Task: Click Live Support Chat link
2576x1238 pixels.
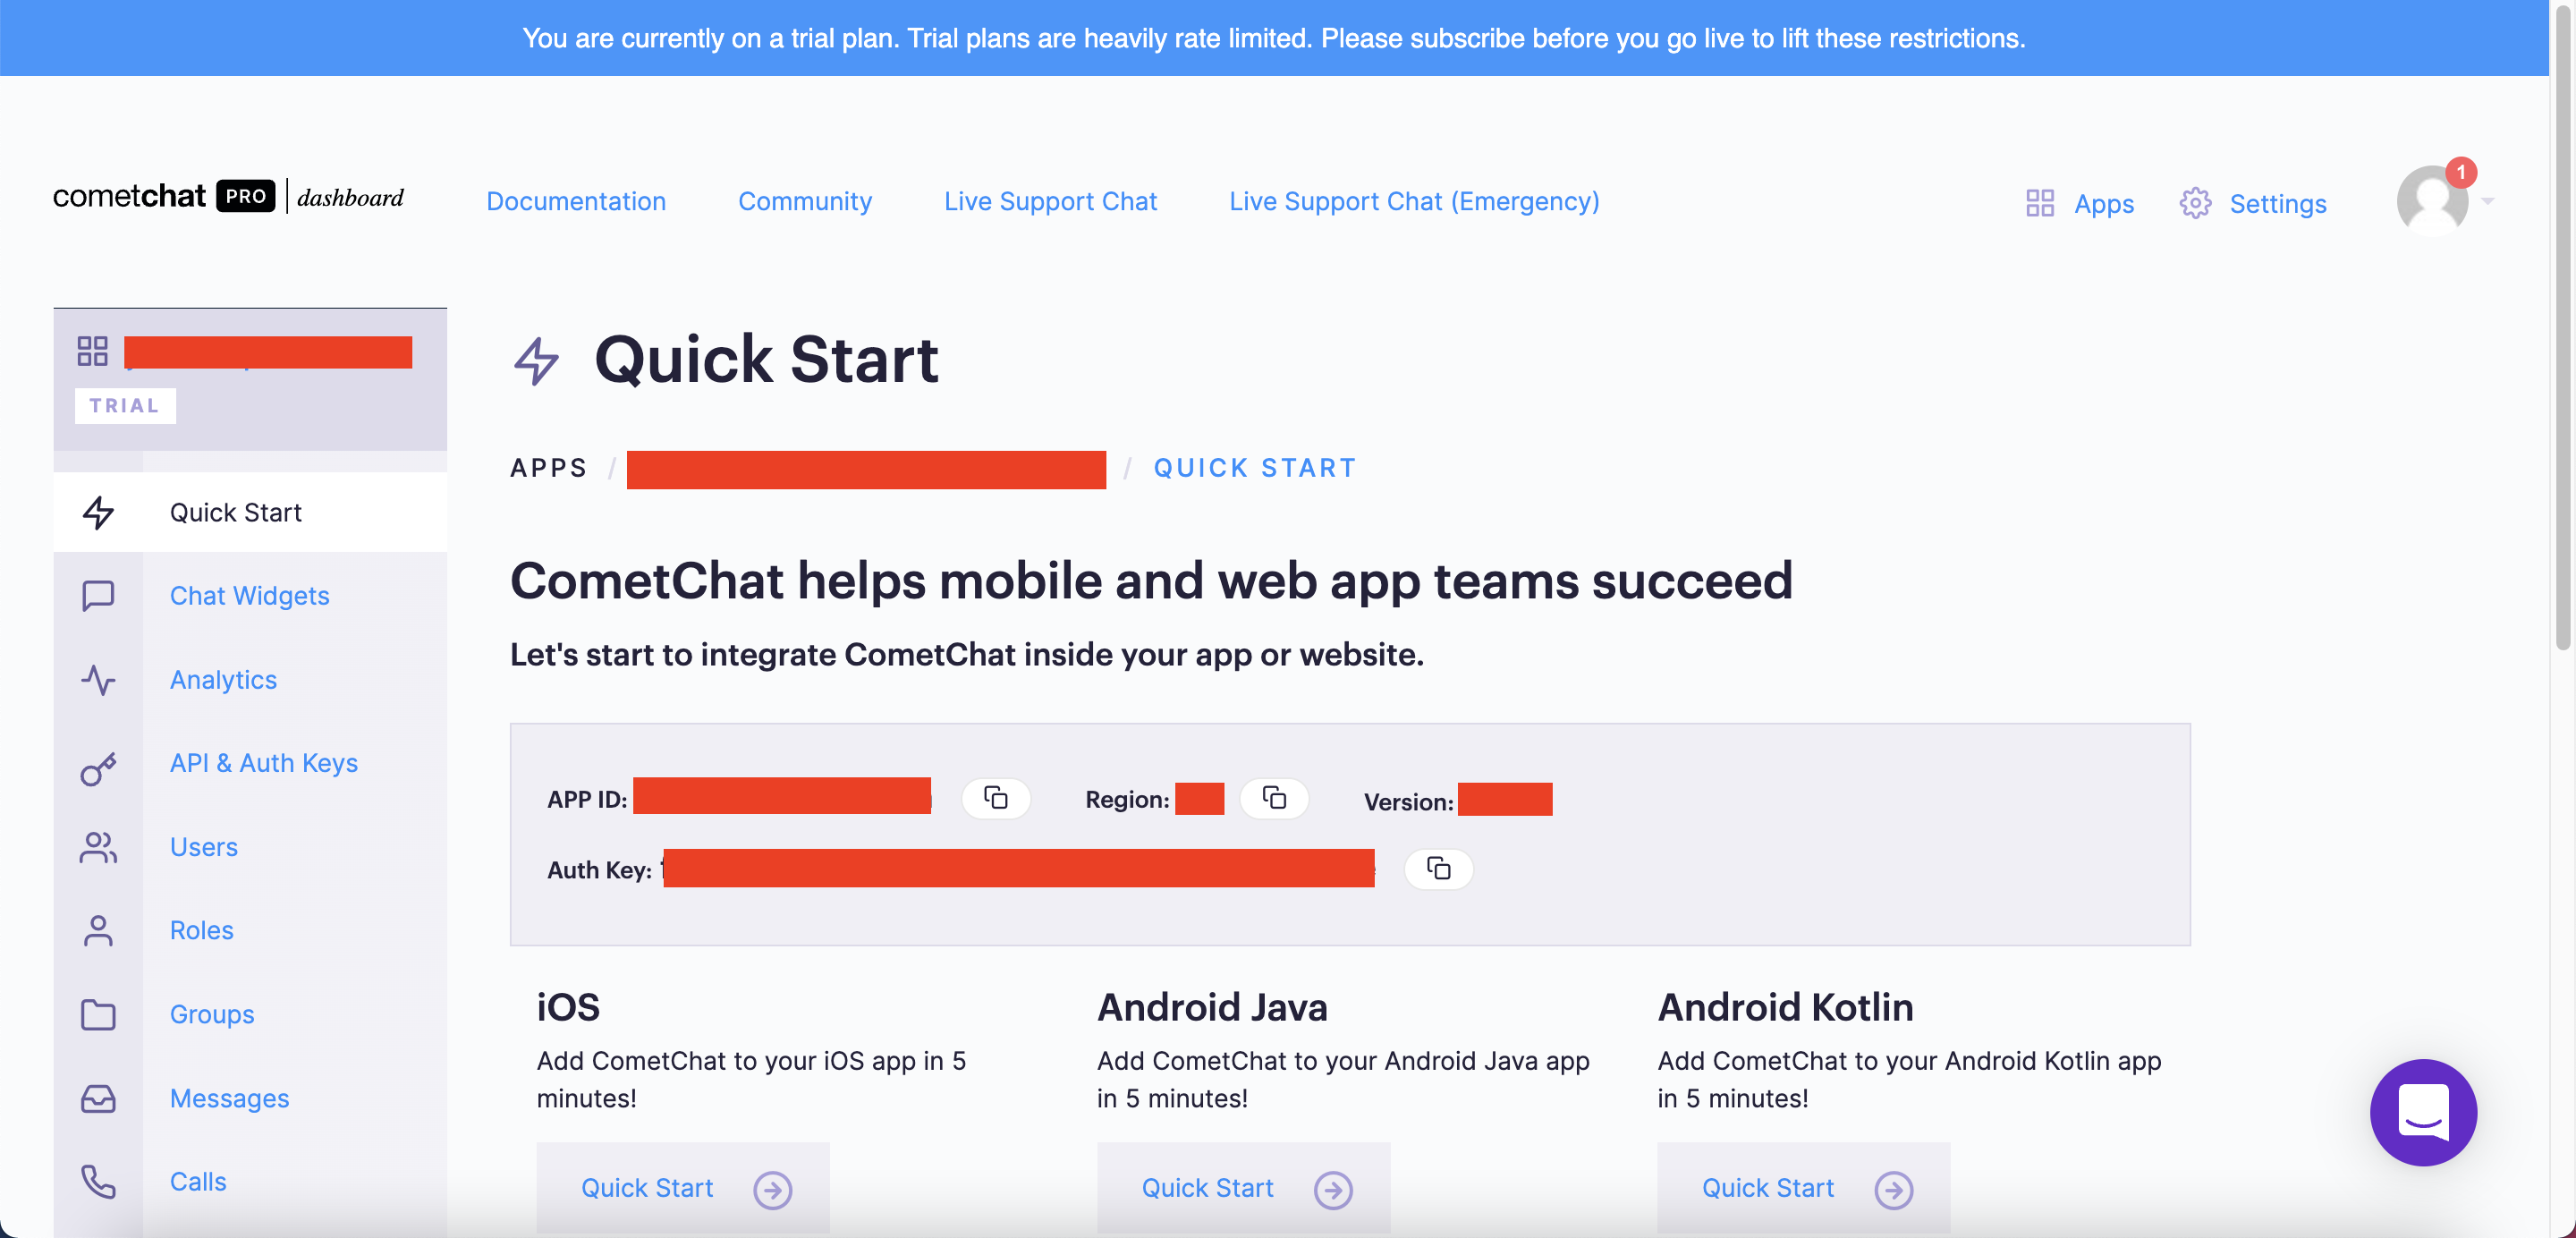Action: click(x=1052, y=200)
